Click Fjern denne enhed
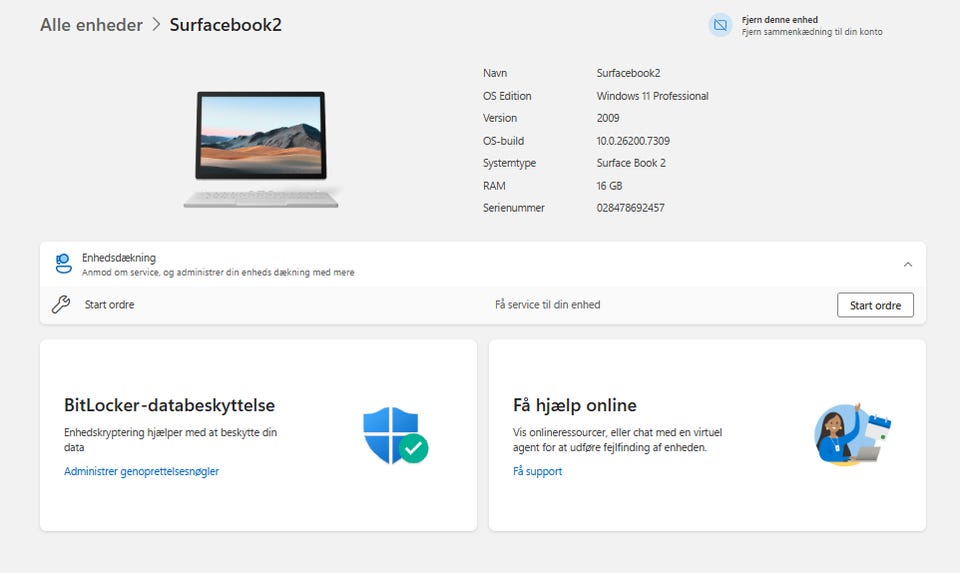960x573 pixels. pyautogui.click(x=779, y=20)
